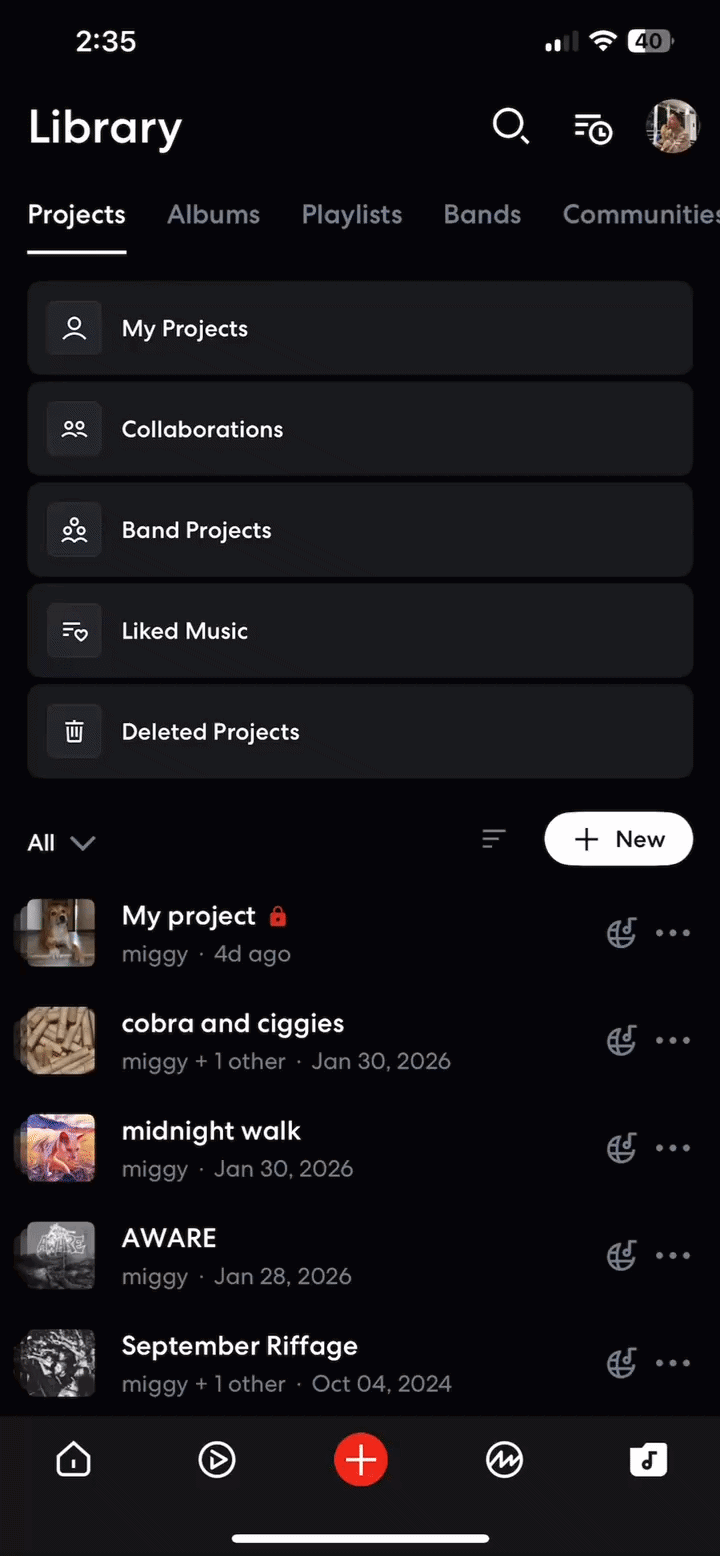Tap the red plus create button
720x1556 pixels.
[x=361, y=1460]
